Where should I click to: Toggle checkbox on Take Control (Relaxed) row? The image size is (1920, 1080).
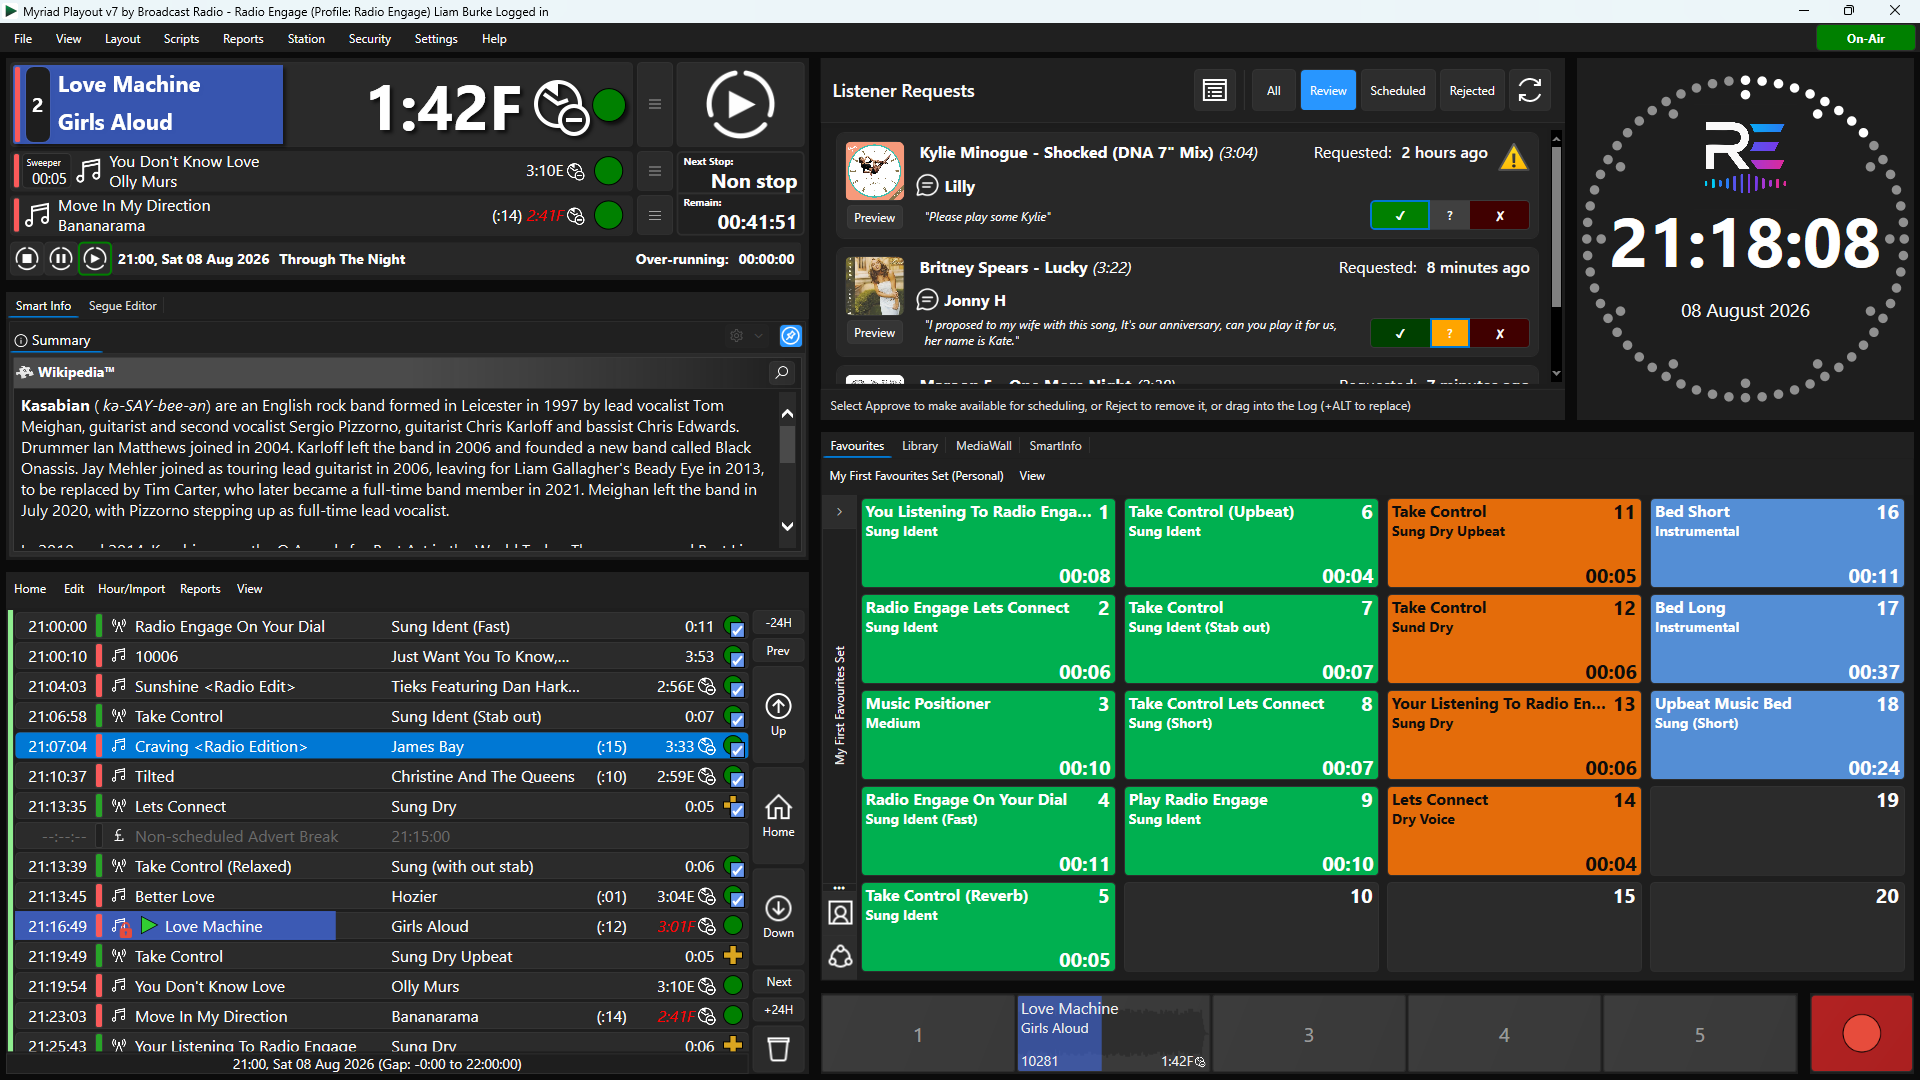click(x=736, y=868)
